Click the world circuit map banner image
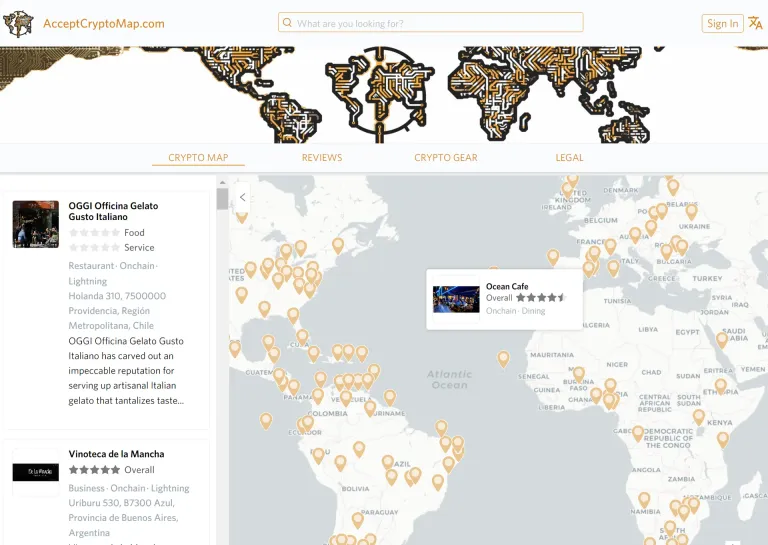The width and height of the screenshot is (768, 545). [384, 95]
